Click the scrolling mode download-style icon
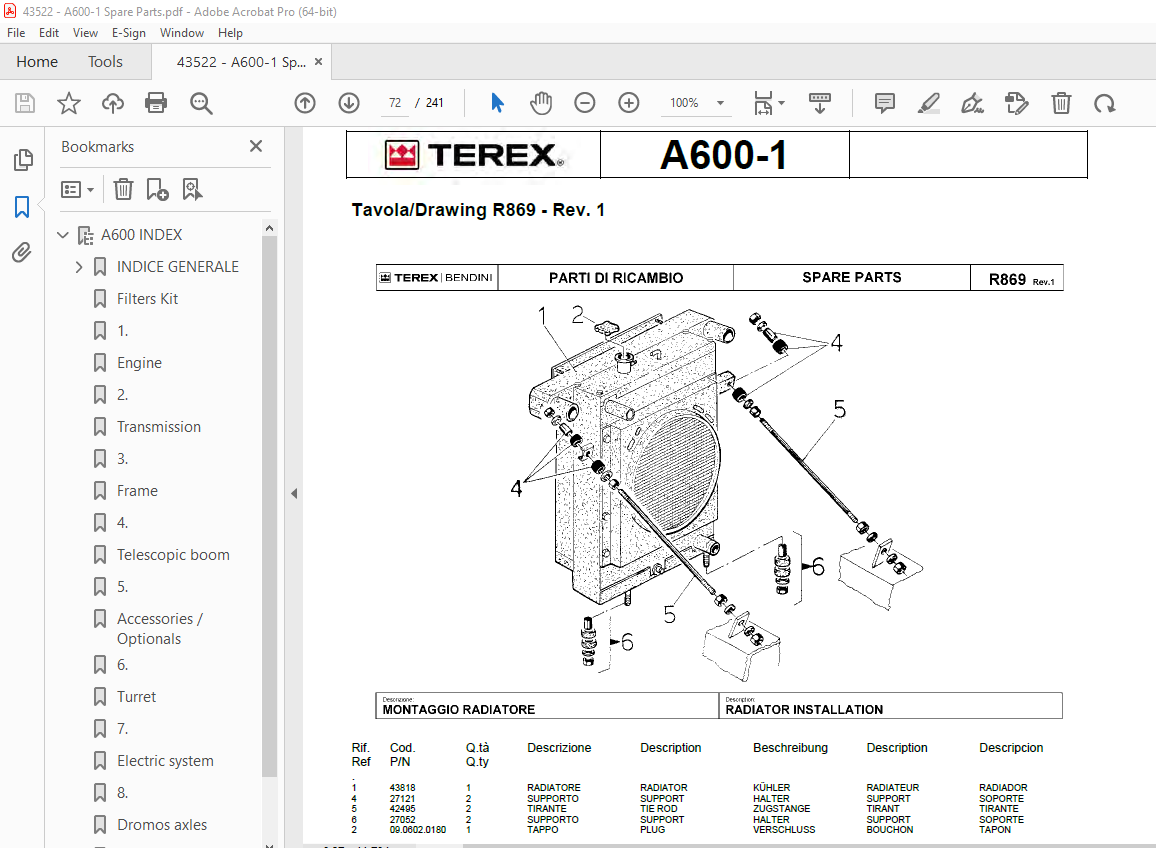The height and width of the screenshot is (848, 1156). tap(820, 103)
